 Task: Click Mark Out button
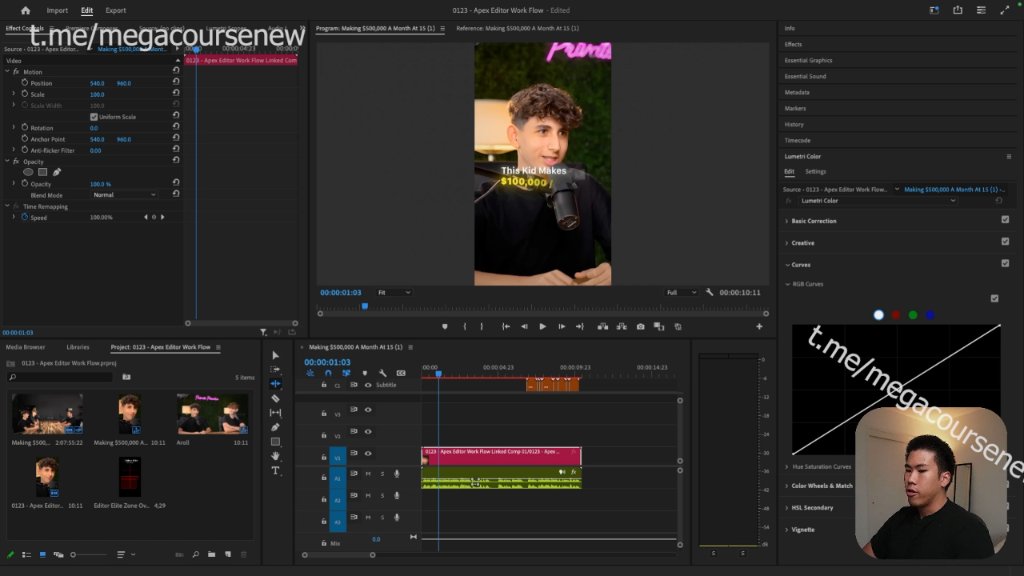(x=482, y=327)
